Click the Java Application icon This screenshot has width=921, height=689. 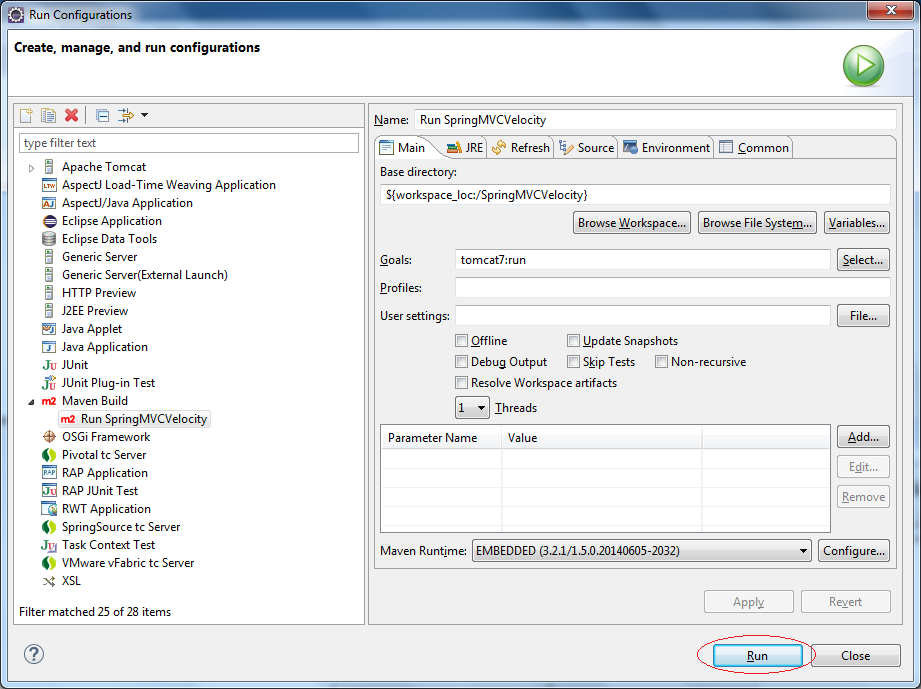[x=49, y=347]
